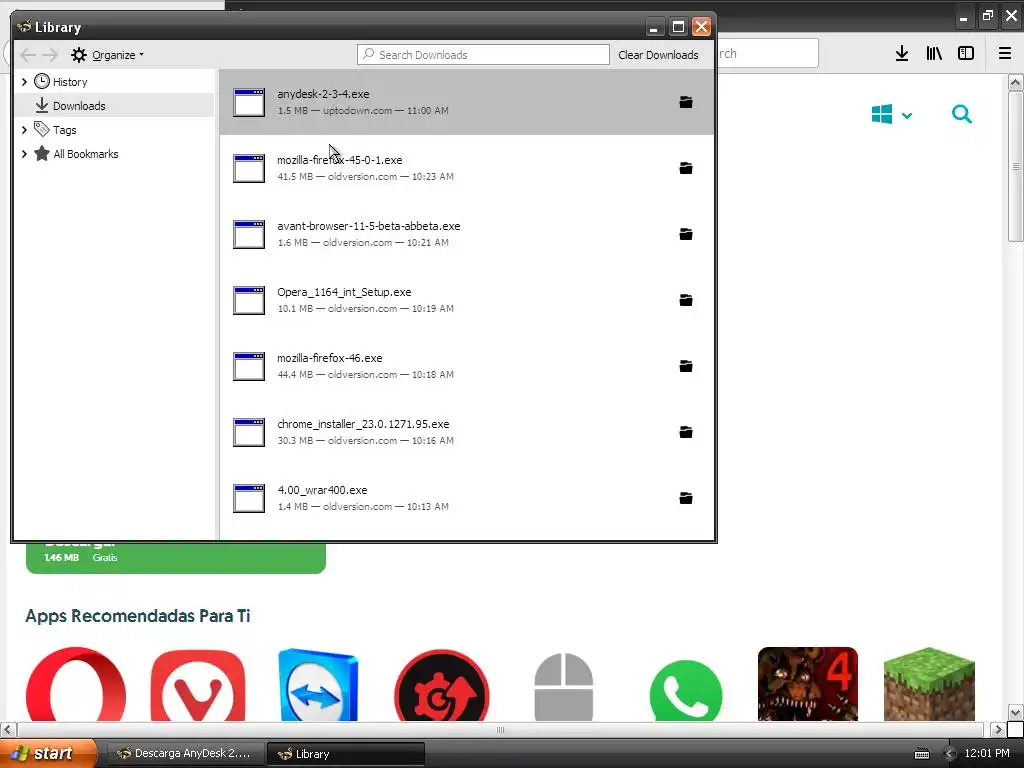Focus the Search Downloads field

tap(483, 55)
